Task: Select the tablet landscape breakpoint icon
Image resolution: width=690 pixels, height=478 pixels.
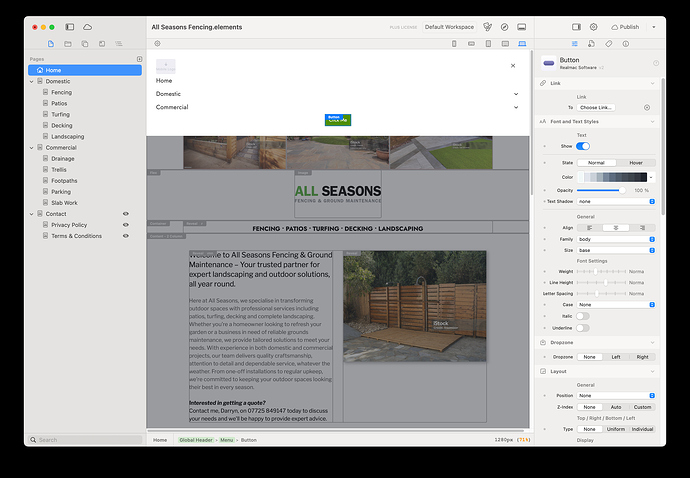Action: [x=505, y=44]
